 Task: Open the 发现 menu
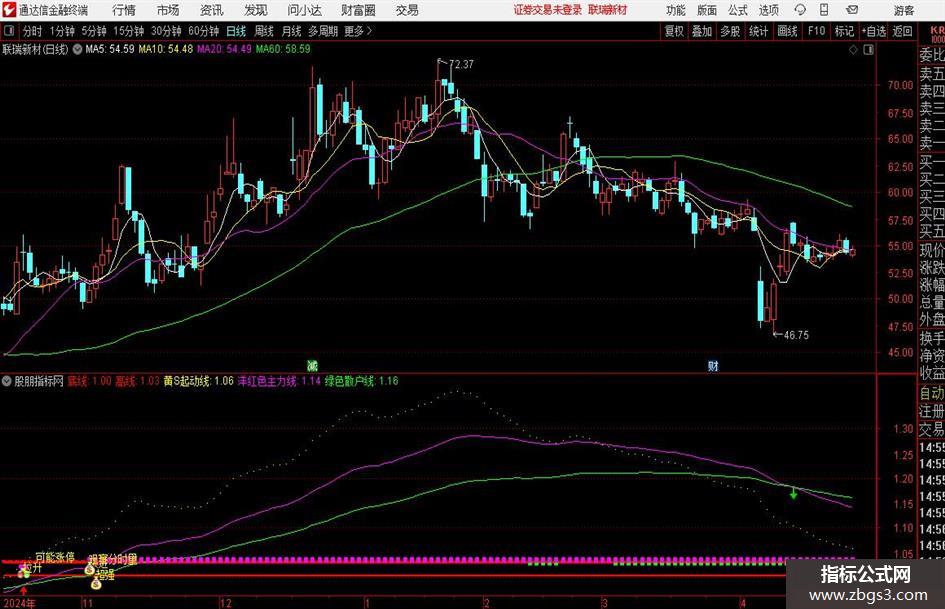click(256, 10)
